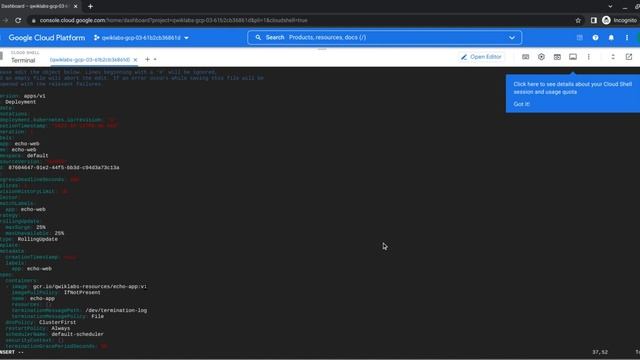Screen dimensions: 640x360
Task: Open Cloud Shell in a new window
Action: pyautogui.click(x=629, y=57)
